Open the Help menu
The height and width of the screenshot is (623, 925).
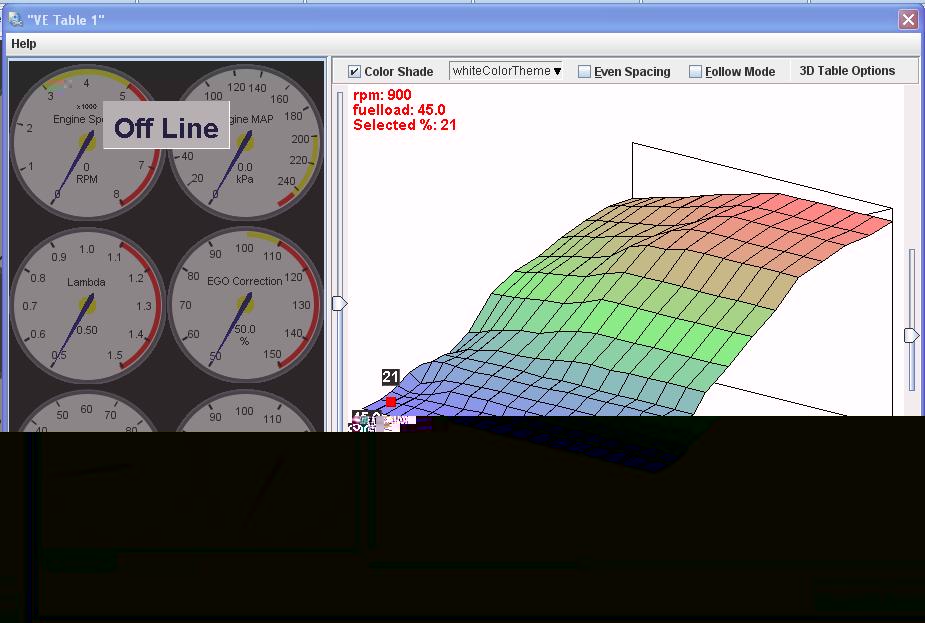pos(24,44)
